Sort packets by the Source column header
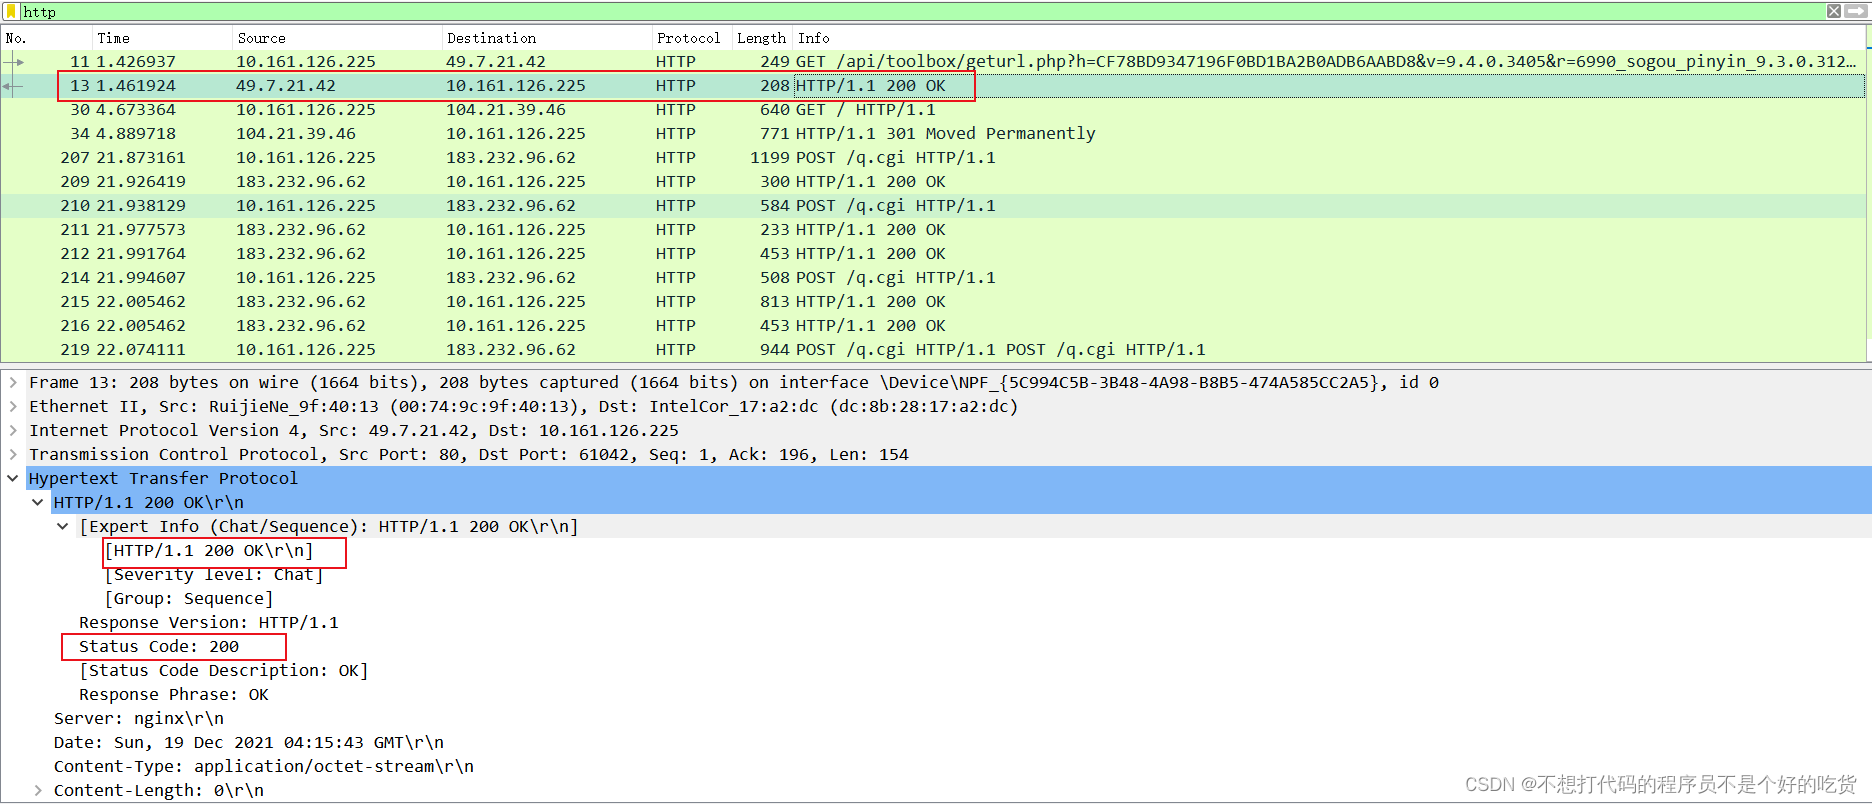This screenshot has height=804, width=1872. point(336,38)
